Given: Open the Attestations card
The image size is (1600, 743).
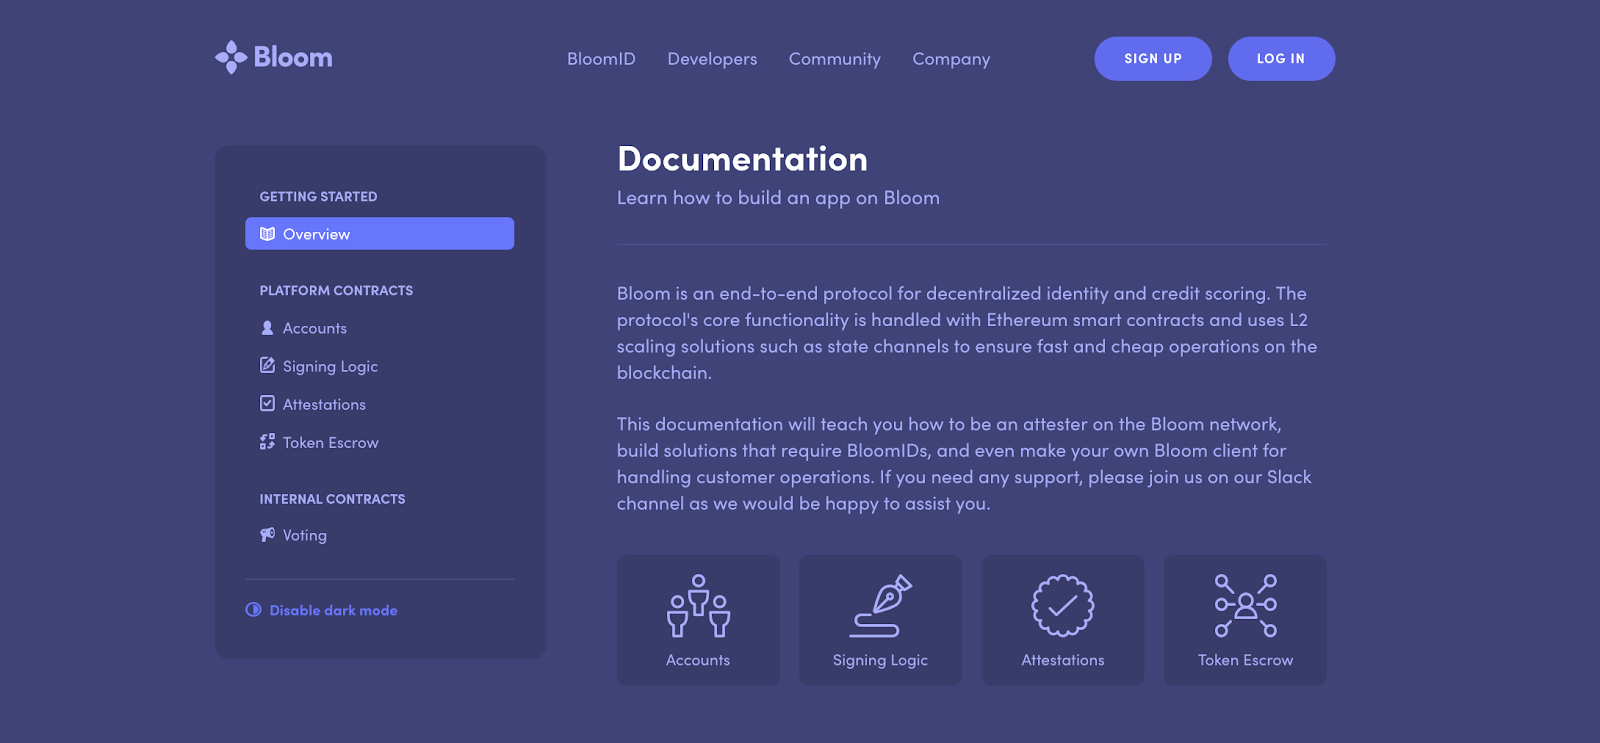Looking at the screenshot, I should 1063,620.
